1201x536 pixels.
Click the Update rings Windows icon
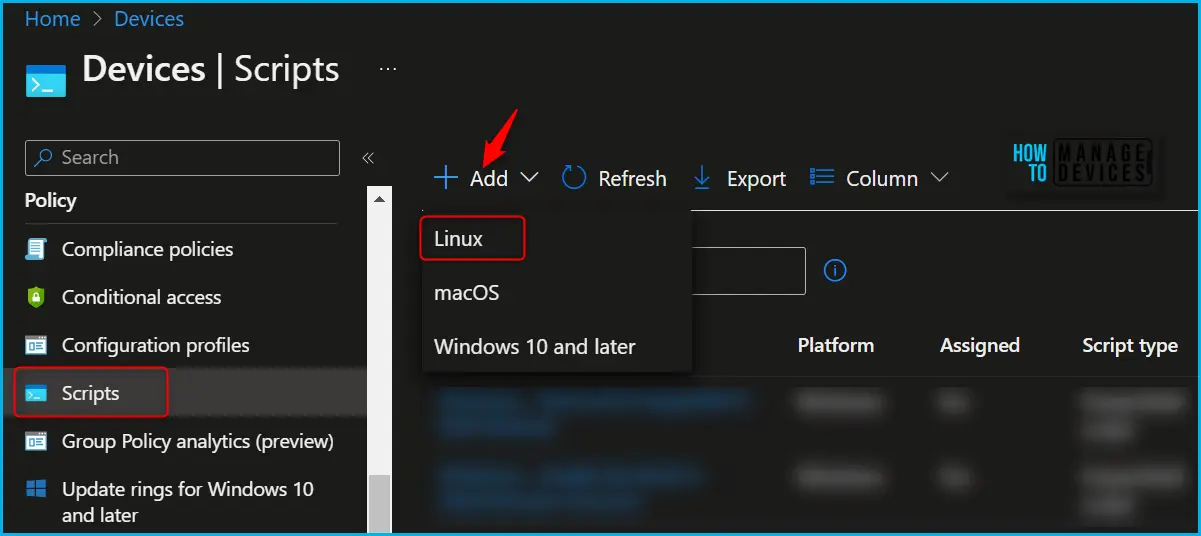click(37, 489)
